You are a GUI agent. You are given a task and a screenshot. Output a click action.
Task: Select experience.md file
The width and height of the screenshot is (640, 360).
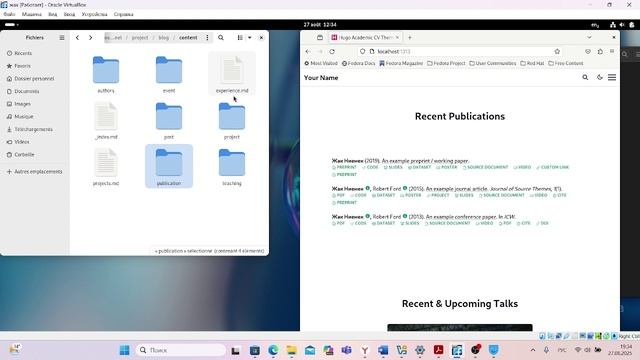point(232,74)
